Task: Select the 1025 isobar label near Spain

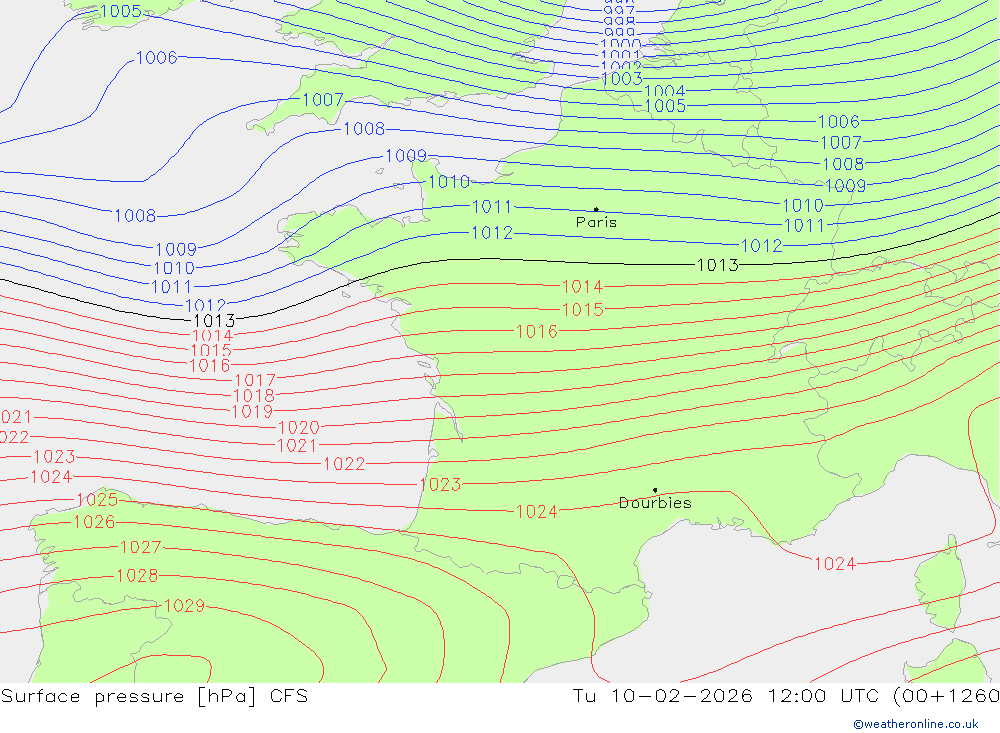Action: (98, 500)
